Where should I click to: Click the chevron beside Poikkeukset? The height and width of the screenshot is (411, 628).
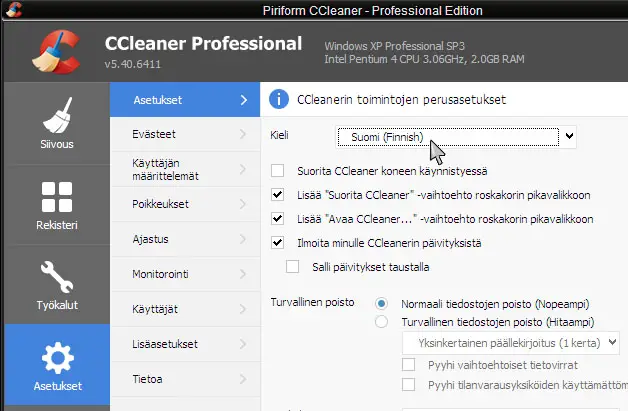243,204
